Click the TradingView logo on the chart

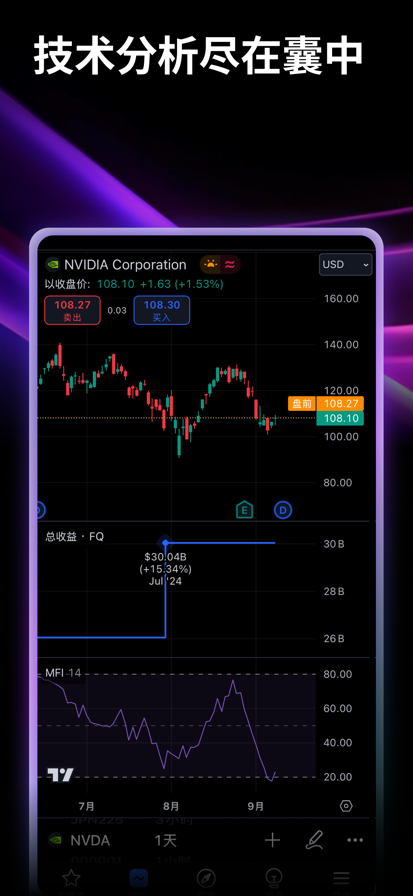(60, 775)
